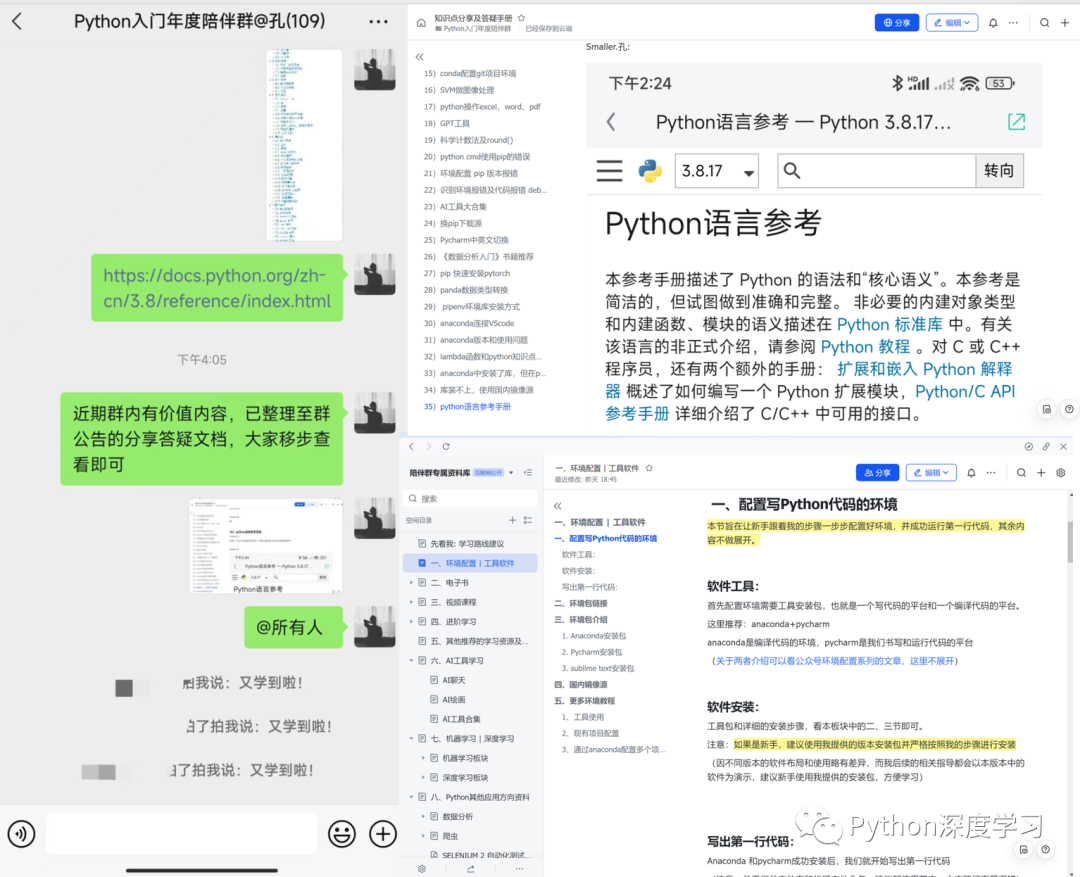The width and height of the screenshot is (1080, 877).
Task: Collapse the 七、机器学习 | 深度学习 node
Action: pyautogui.click(x=412, y=739)
